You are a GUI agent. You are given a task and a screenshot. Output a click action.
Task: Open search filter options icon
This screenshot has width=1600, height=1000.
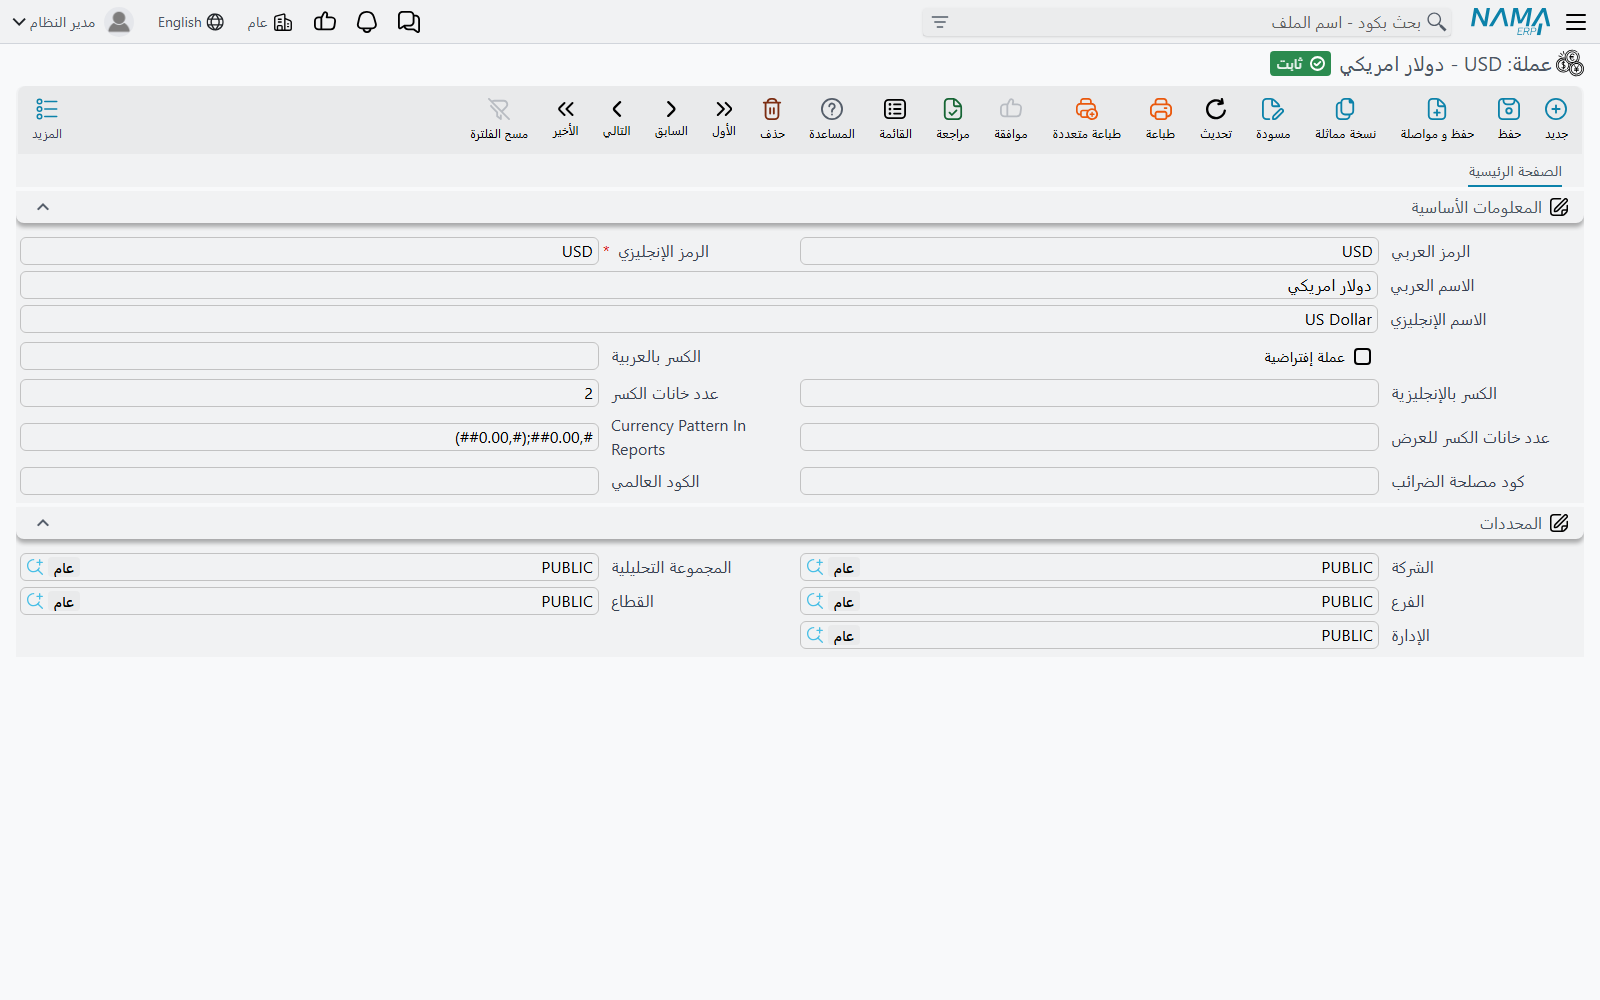click(940, 22)
